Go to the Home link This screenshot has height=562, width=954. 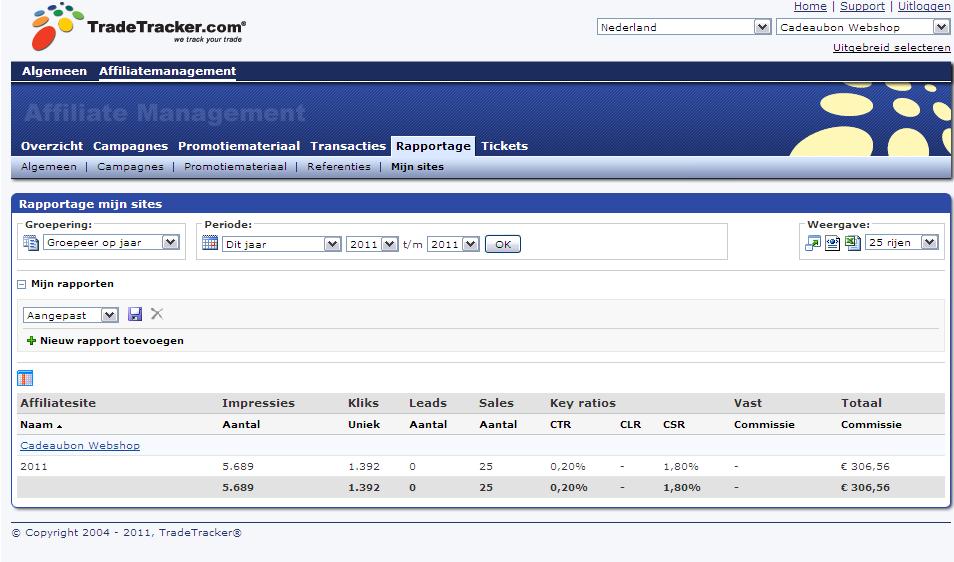point(810,6)
